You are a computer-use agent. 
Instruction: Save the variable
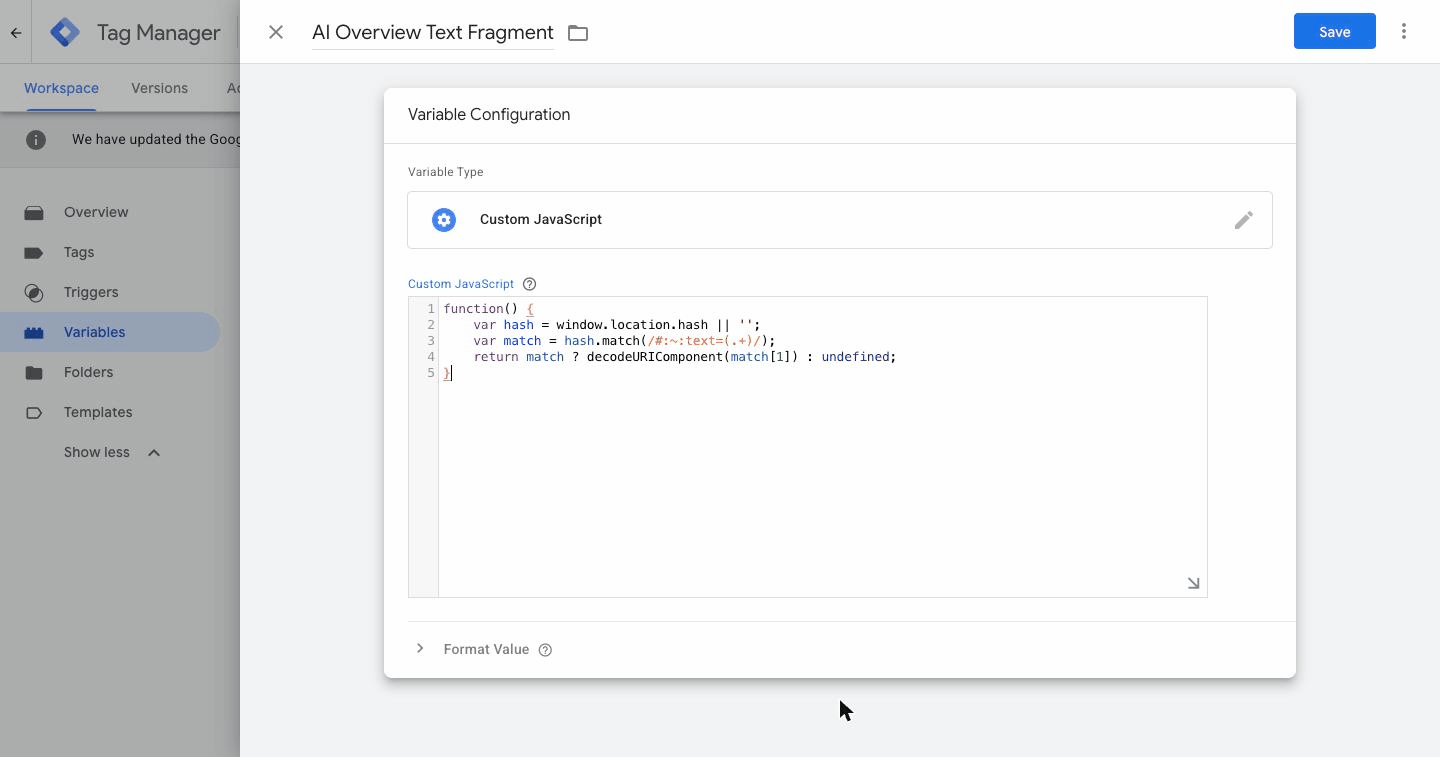[1335, 31]
